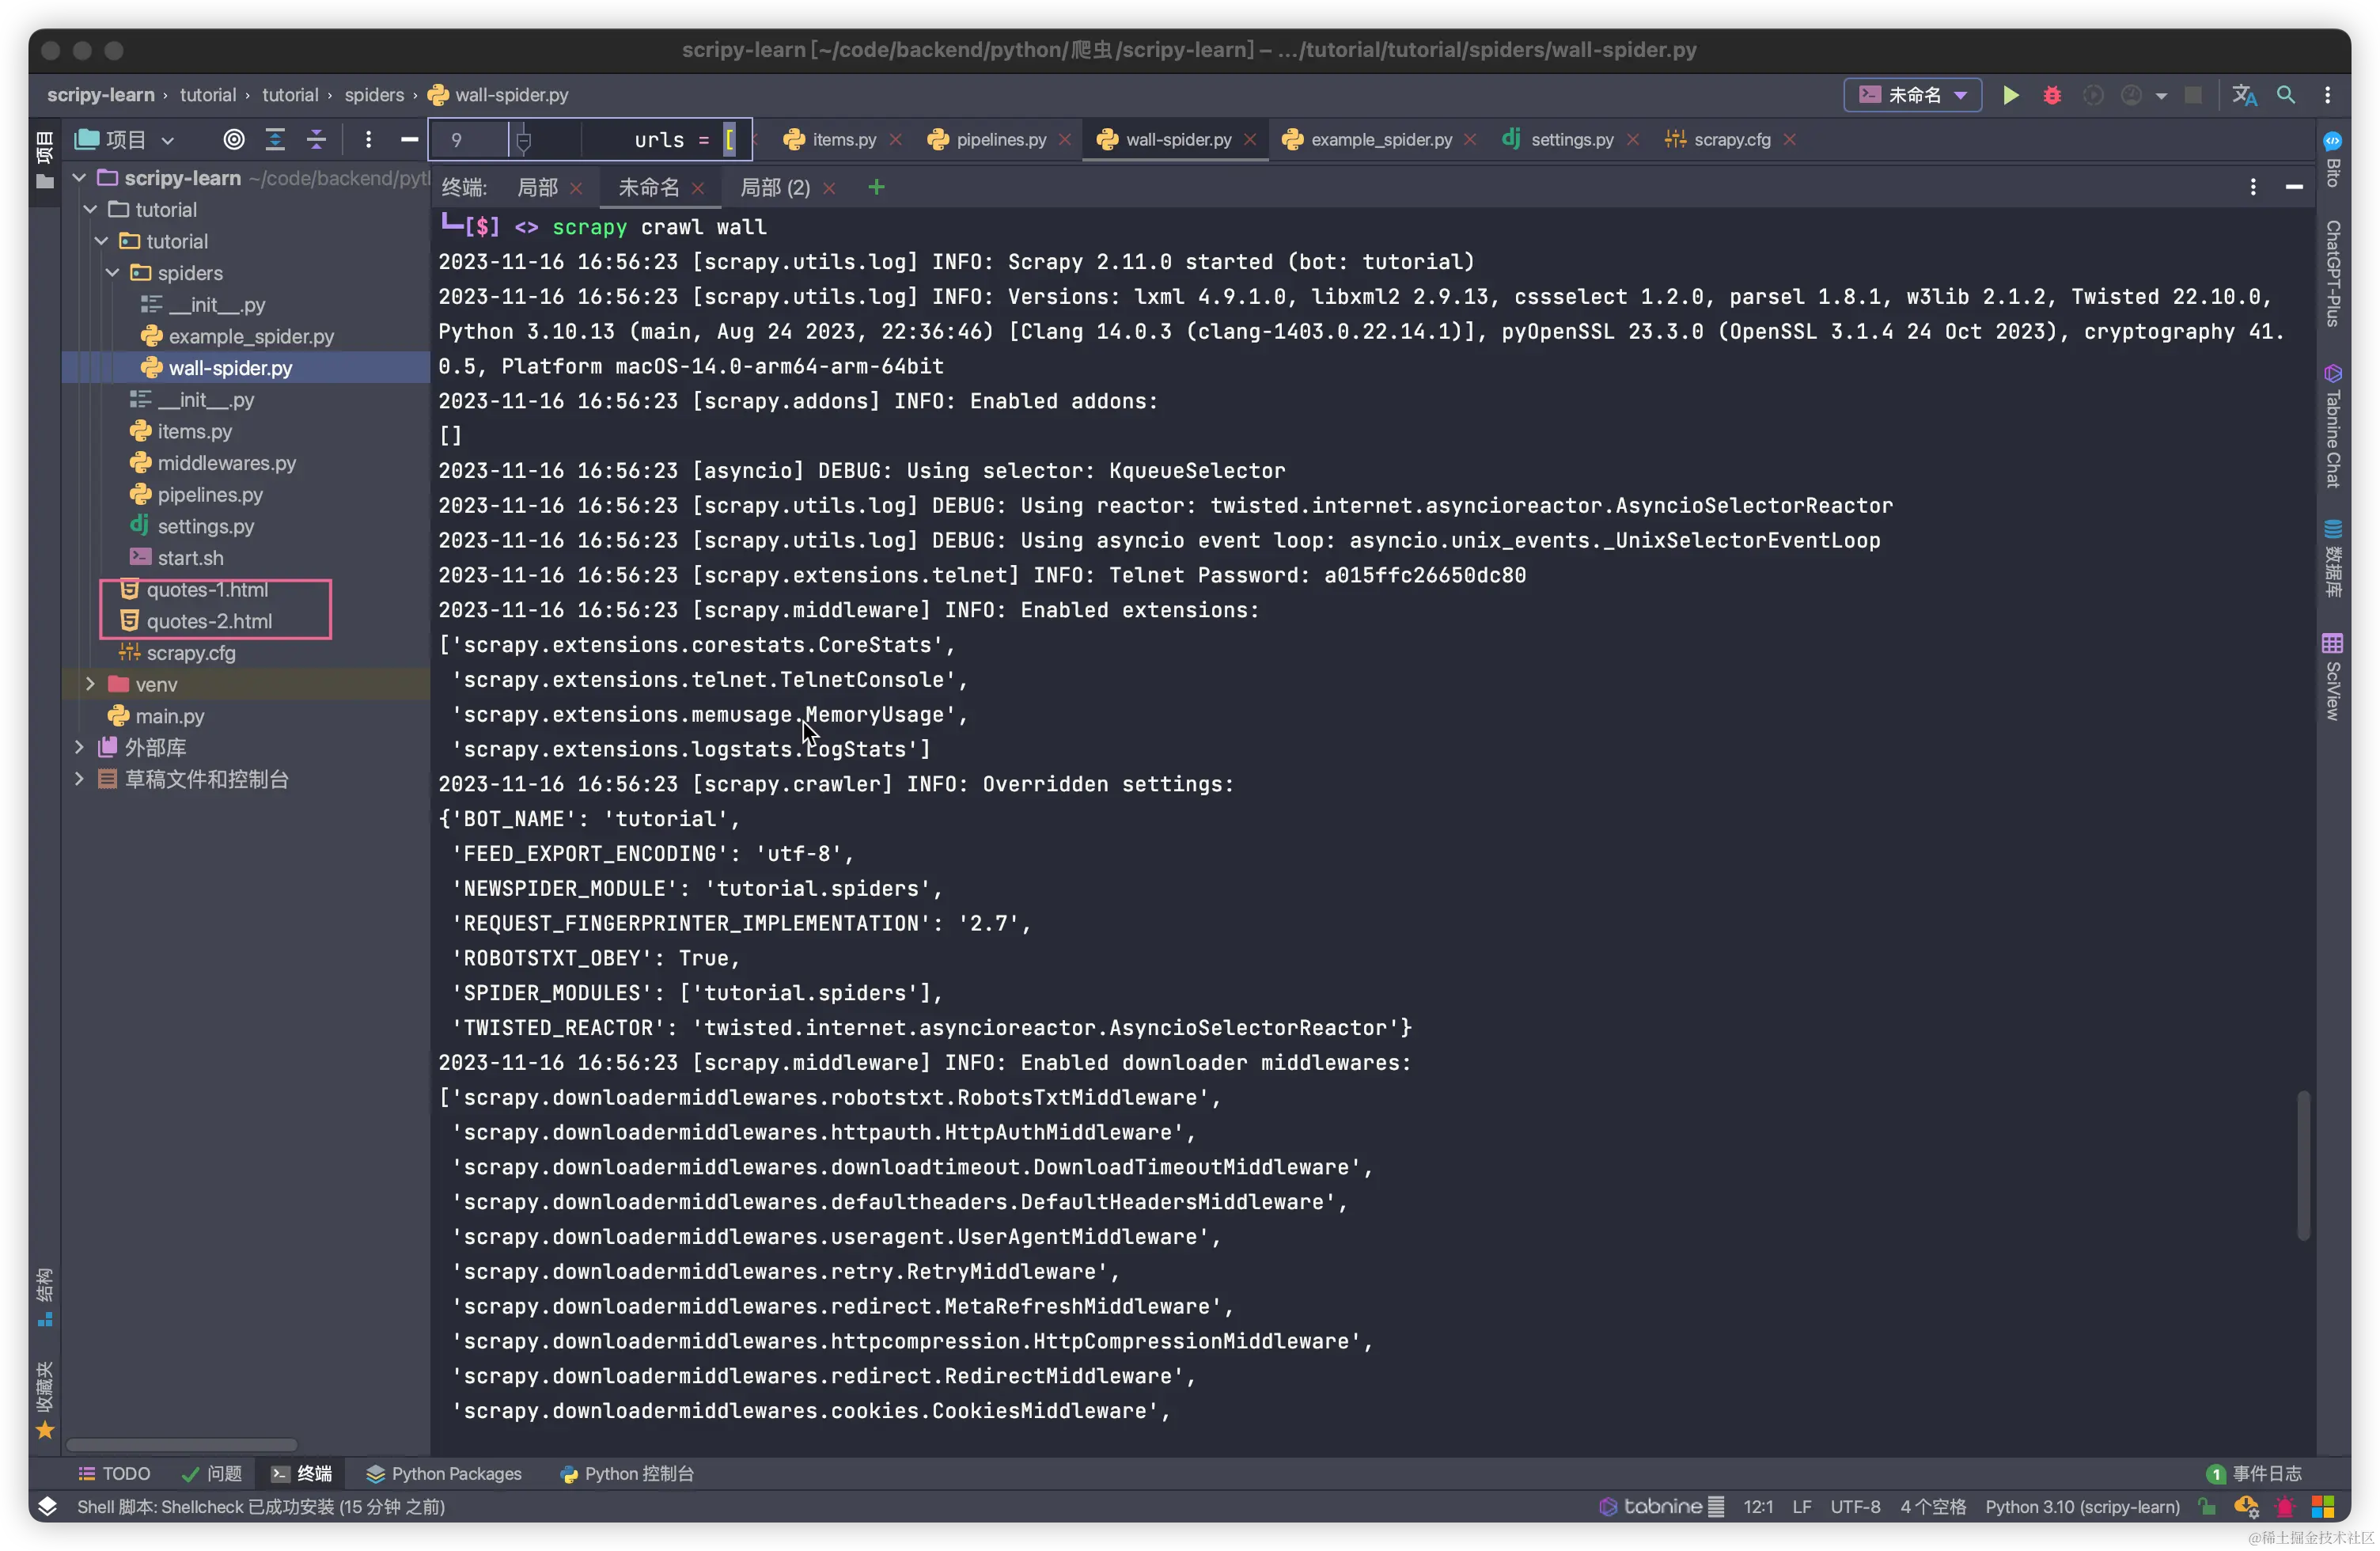
Task: Click the Python 3.10 interpreter status
Action: coord(2082,1506)
